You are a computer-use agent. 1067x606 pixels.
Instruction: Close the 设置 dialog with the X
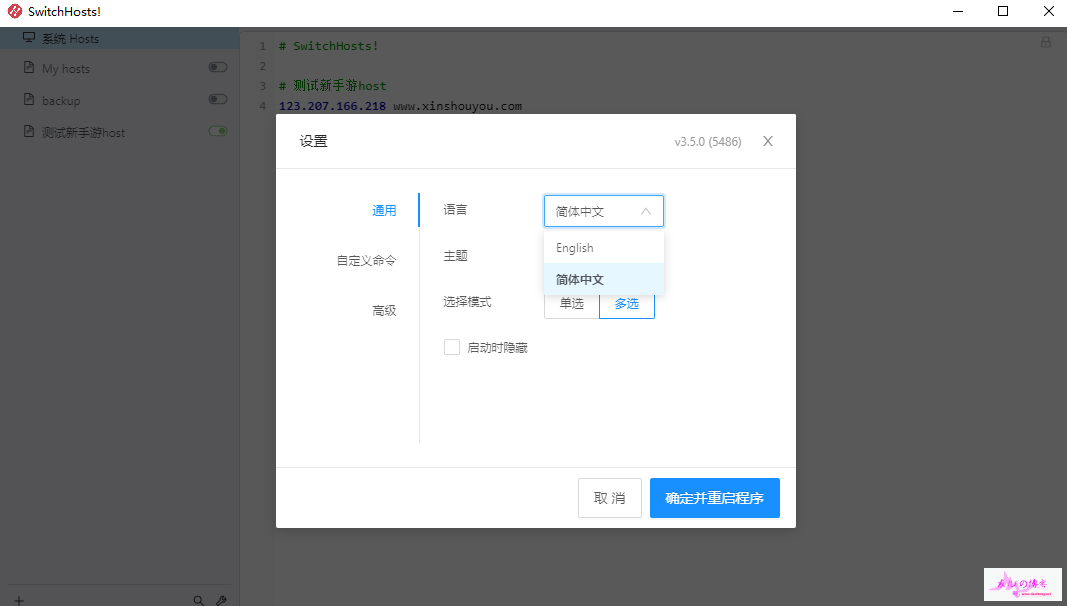pyautogui.click(x=768, y=141)
